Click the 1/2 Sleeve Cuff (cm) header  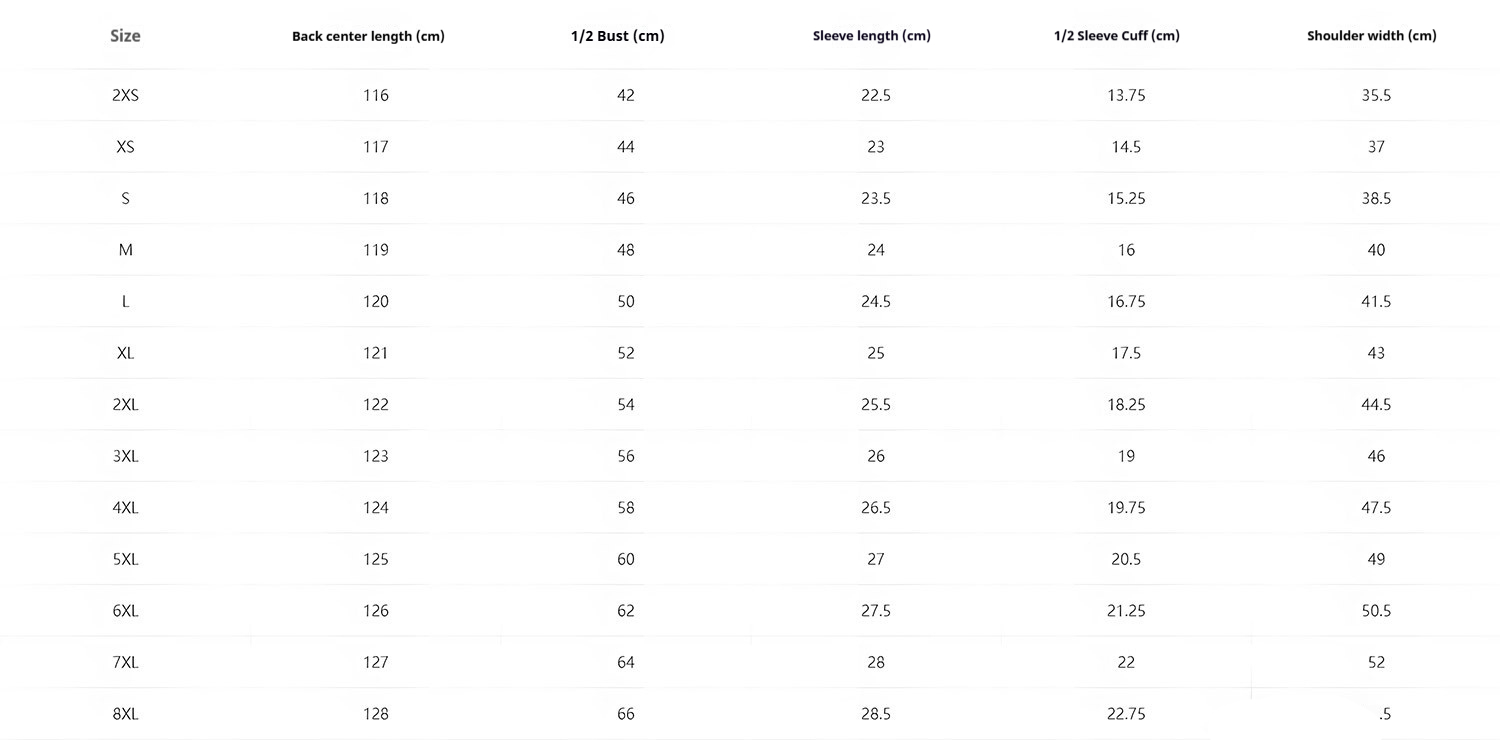pos(1116,36)
